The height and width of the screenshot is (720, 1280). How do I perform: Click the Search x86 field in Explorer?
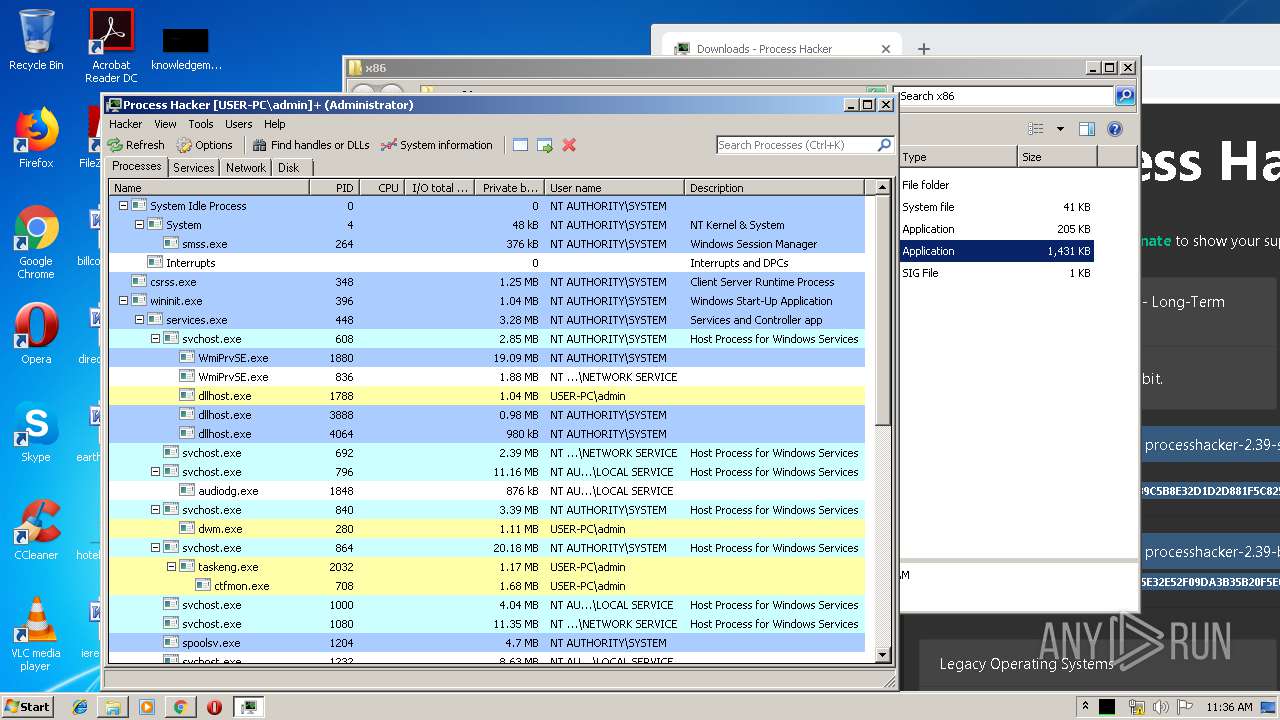point(1004,96)
